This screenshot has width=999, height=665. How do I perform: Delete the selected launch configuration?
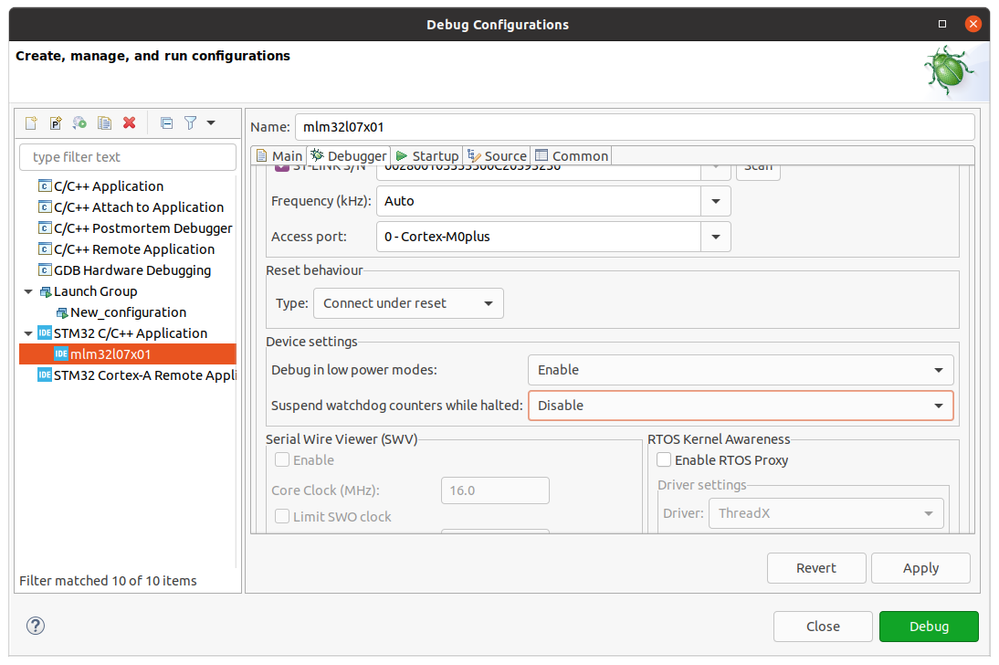[x=129, y=123]
